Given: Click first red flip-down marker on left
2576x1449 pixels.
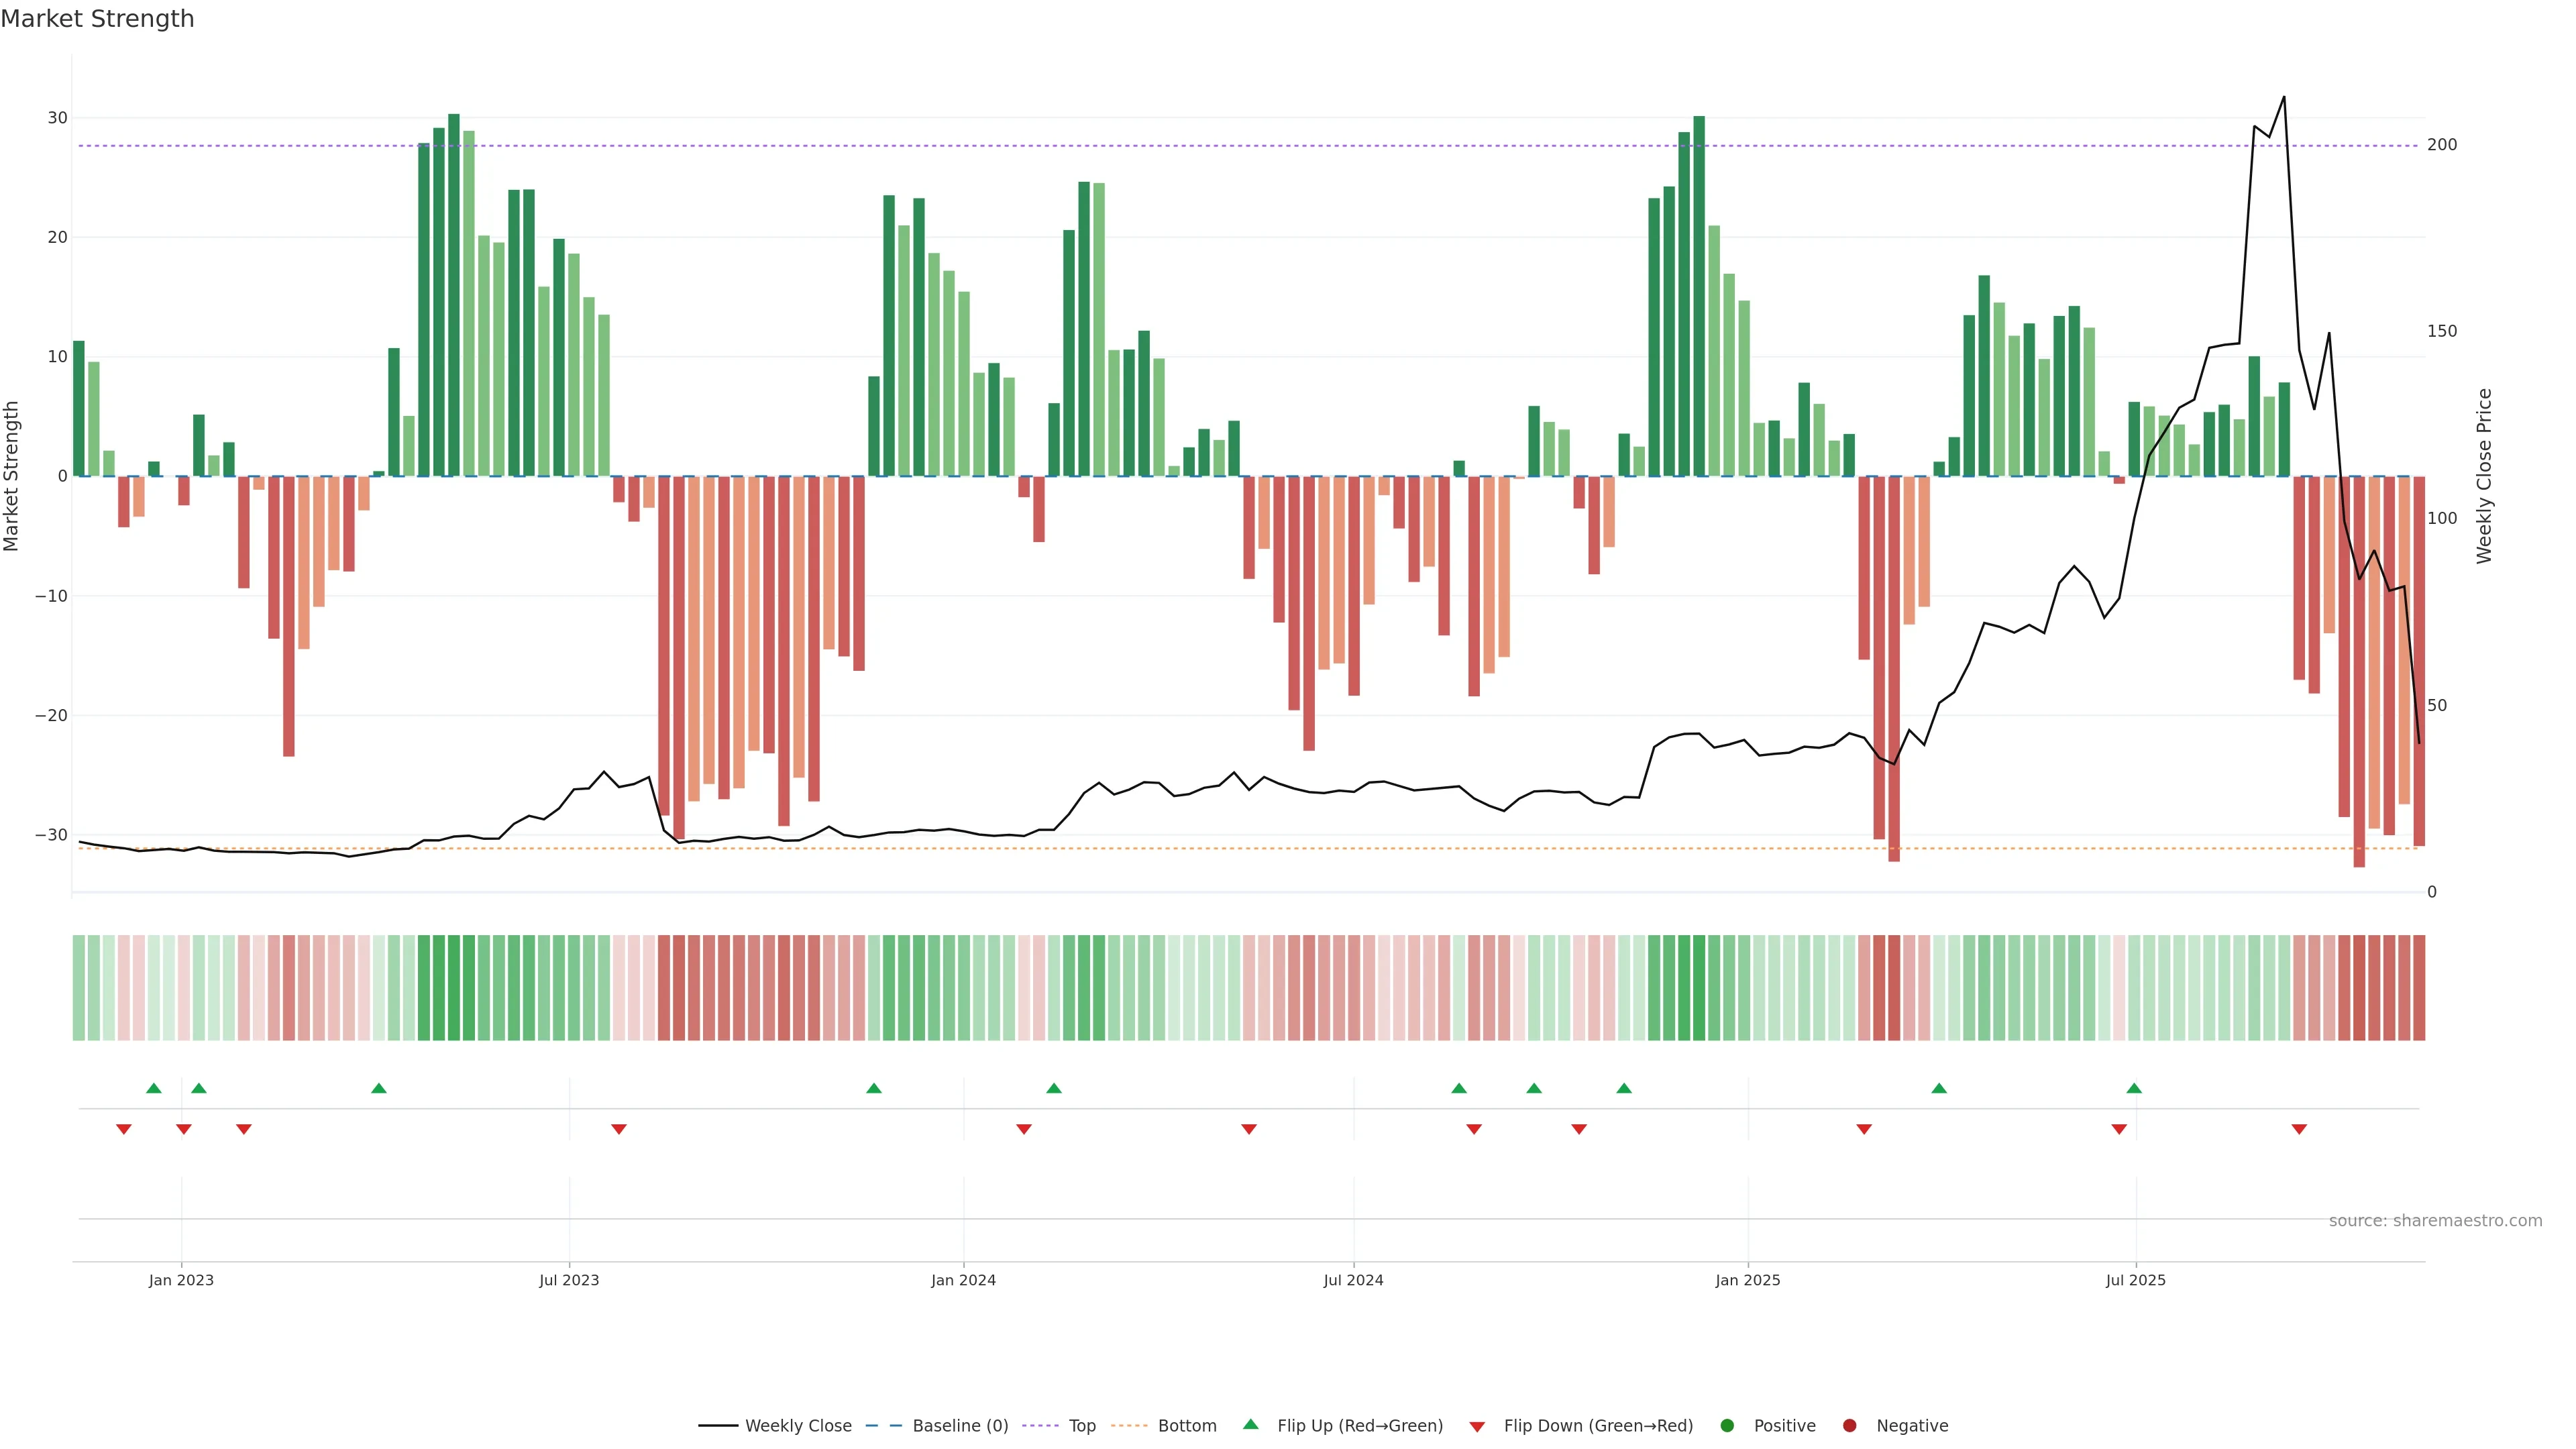Looking at the screenshot, I should point(124,1129).
